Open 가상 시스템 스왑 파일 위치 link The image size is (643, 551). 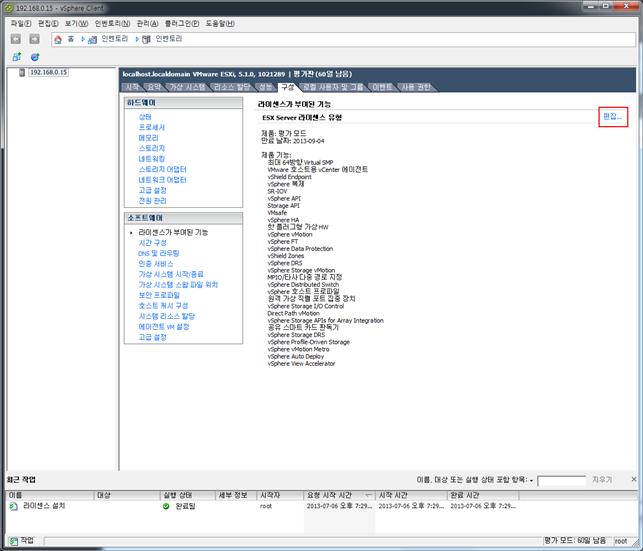pos(178,285)
